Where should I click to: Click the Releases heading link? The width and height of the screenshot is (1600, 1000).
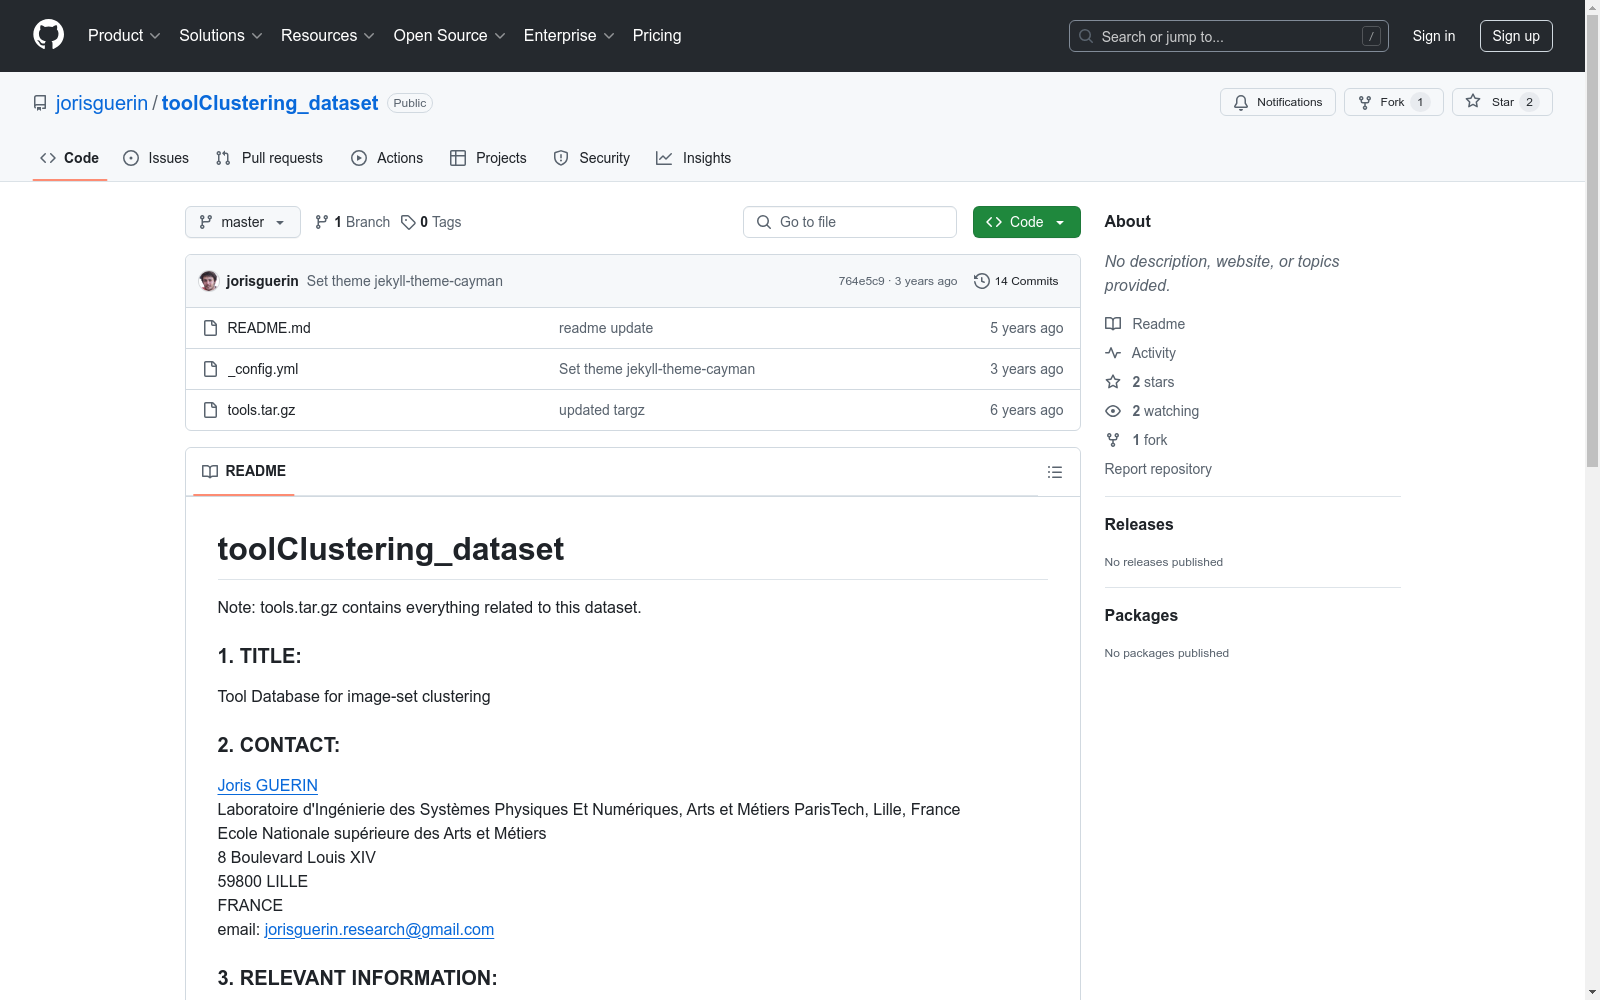(x=1139, y=524)
